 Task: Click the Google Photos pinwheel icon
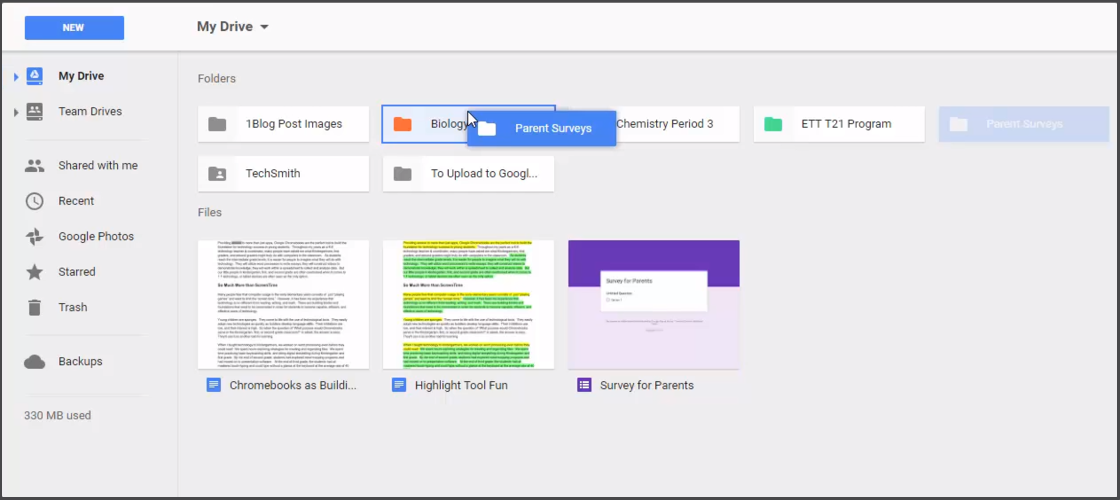pos(34,236)
